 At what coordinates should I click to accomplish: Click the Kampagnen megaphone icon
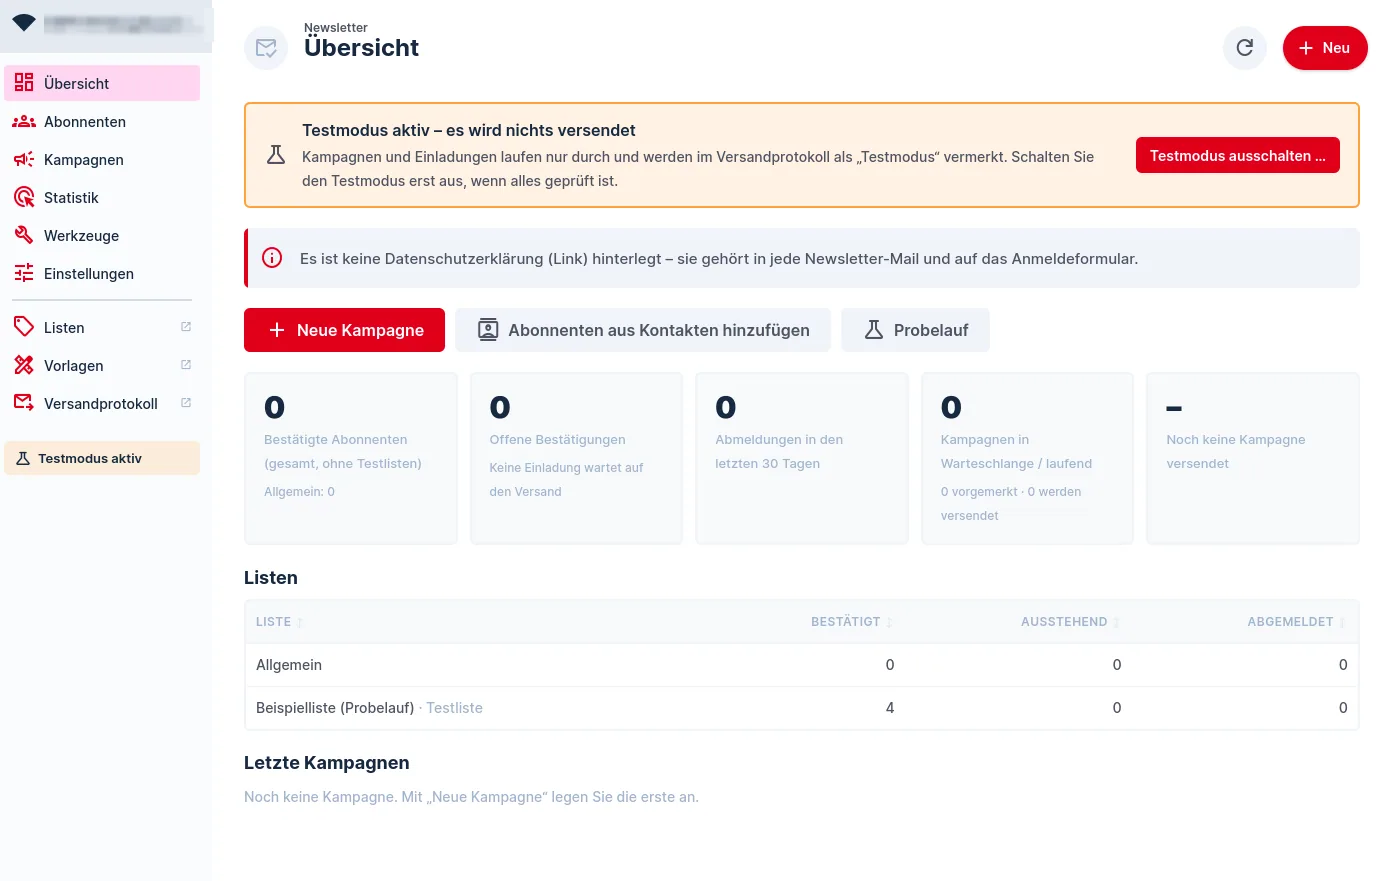click(24, 159)
